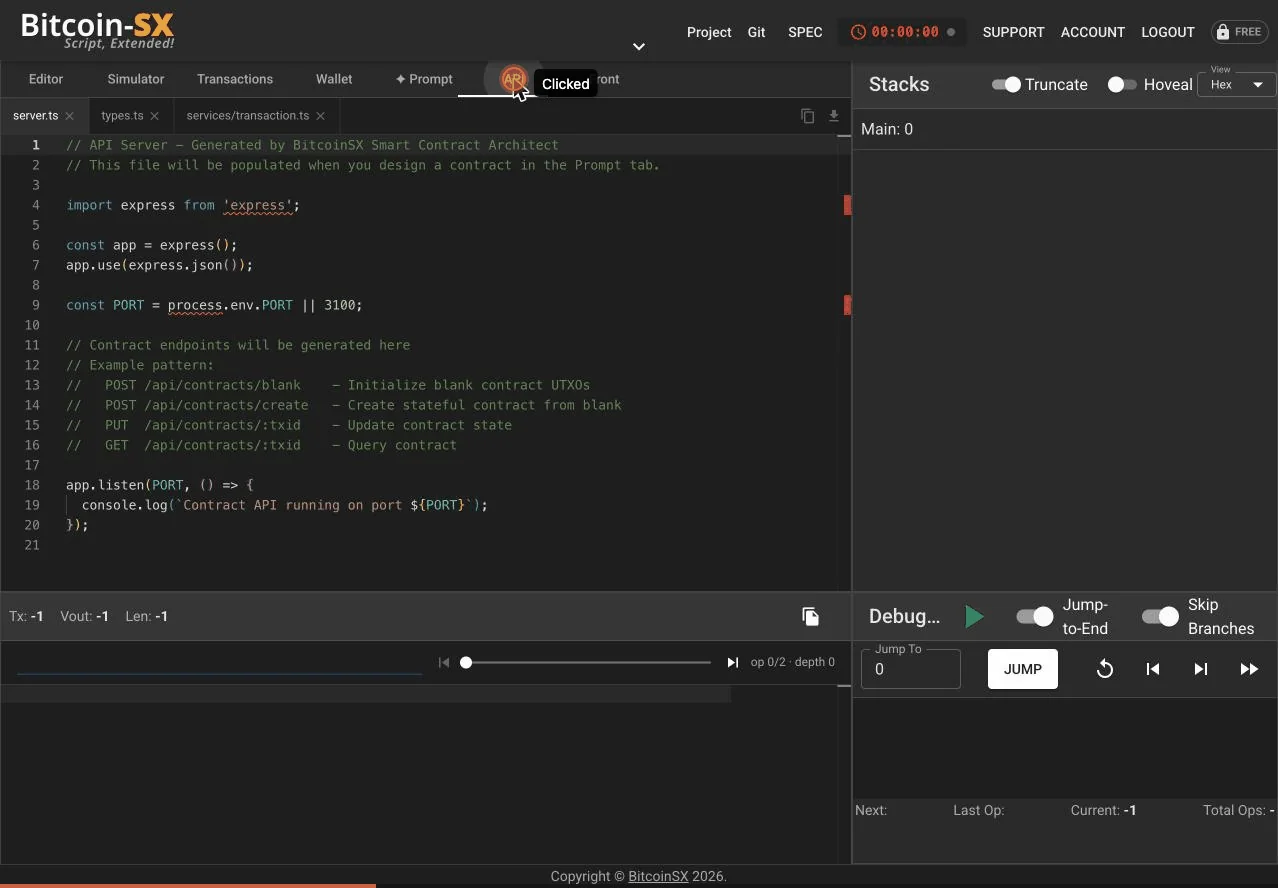Step back one op in debugger

click(1153, 669)
